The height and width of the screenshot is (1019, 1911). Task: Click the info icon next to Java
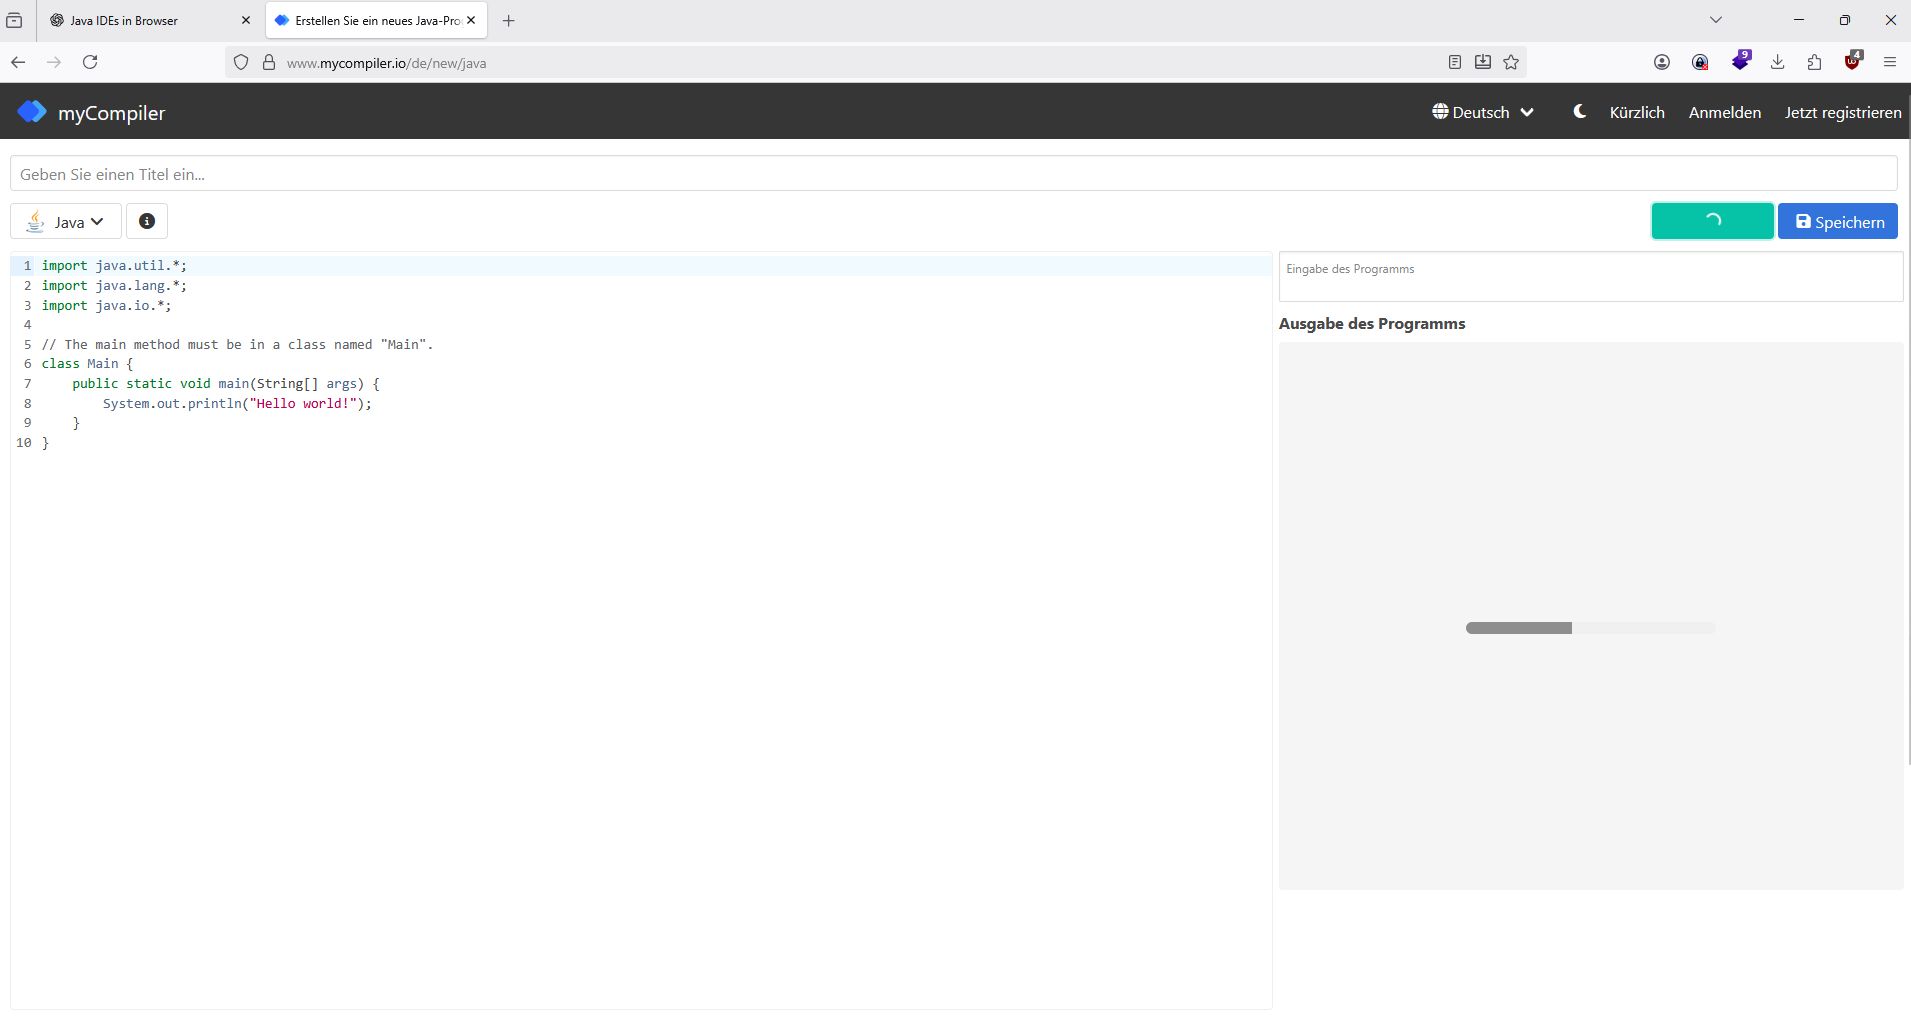(x=147, y=222)
